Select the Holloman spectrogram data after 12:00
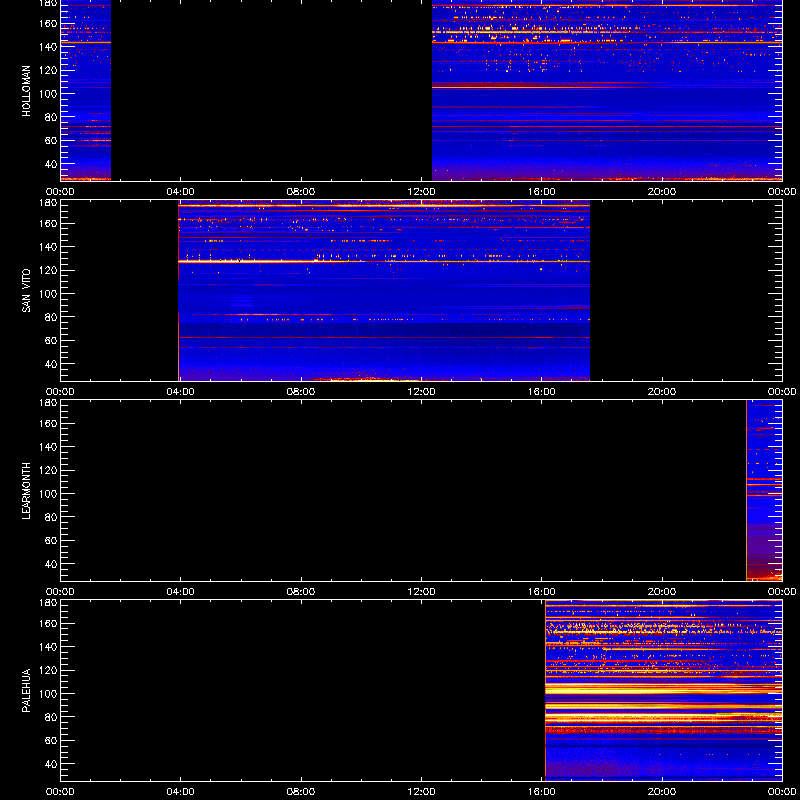 click(607, 90)
